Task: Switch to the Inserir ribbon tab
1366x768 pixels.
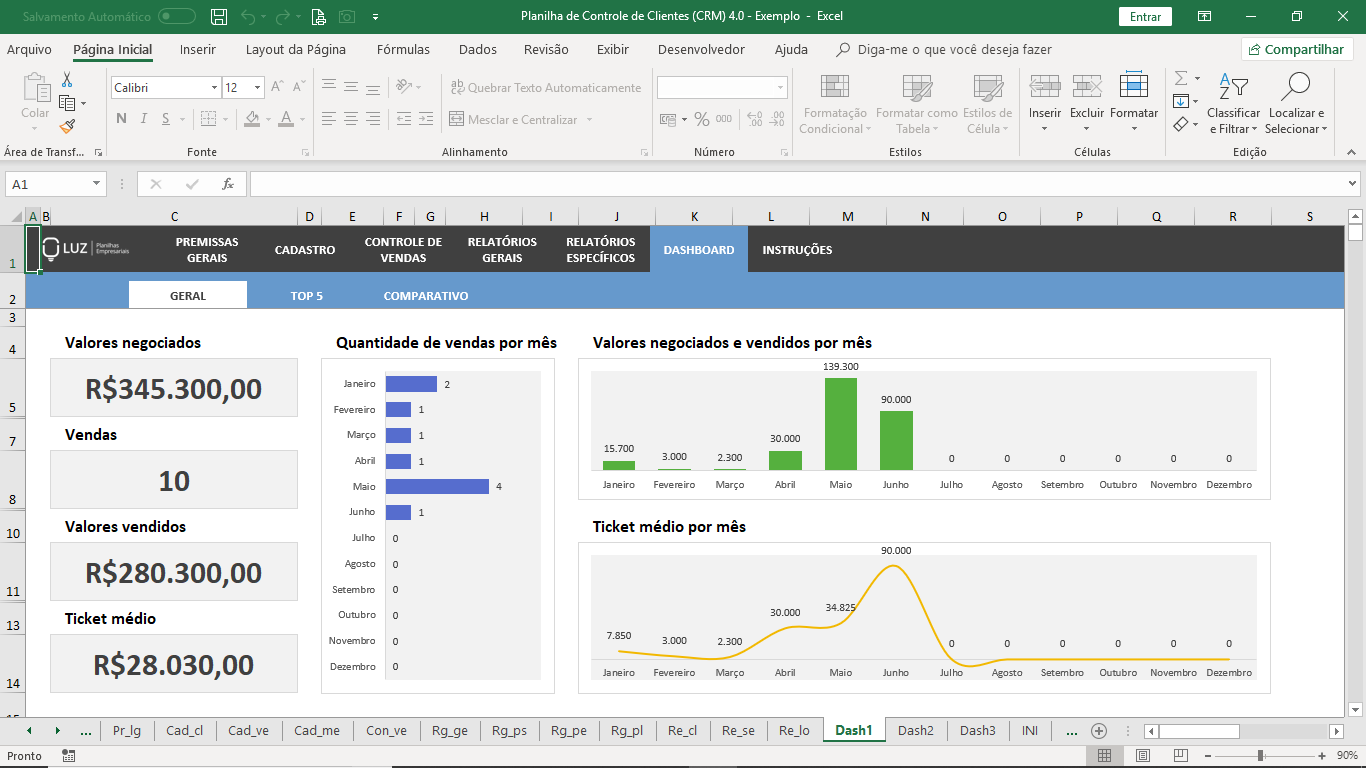Action: click(x=198, y=49)
